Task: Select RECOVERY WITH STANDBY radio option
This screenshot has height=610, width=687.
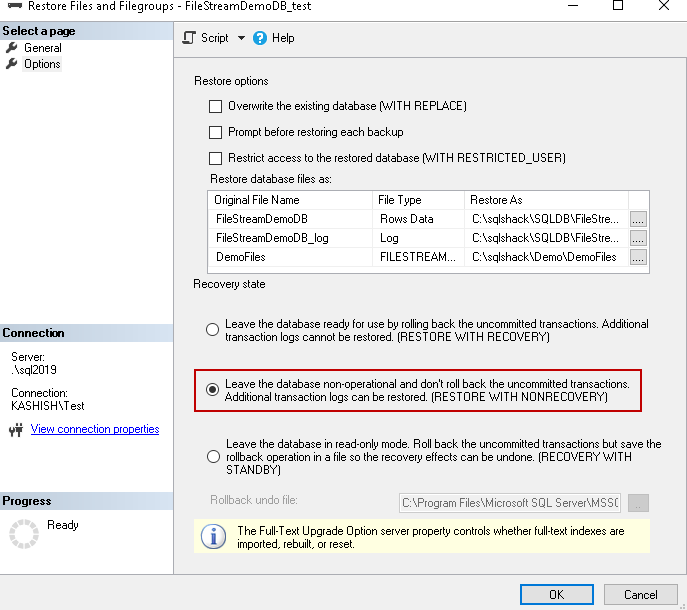Action: [x=212, y=457]
